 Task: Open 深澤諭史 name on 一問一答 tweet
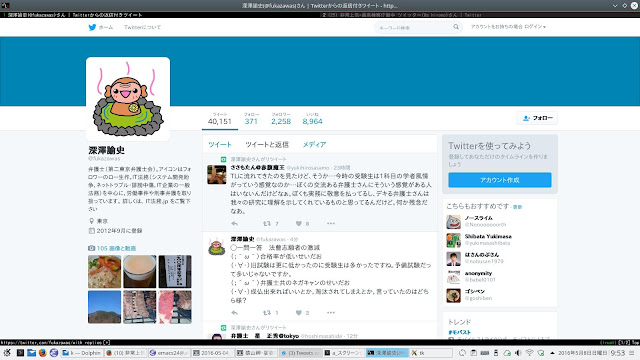click(x=242, y=239)
